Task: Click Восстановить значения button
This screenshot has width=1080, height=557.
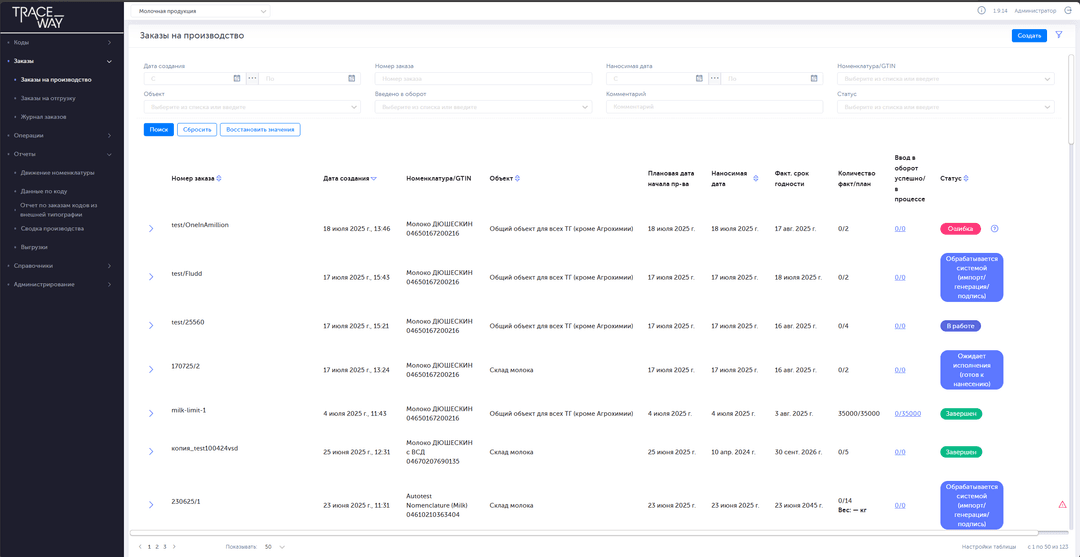Action: click(x=260, y=129)
